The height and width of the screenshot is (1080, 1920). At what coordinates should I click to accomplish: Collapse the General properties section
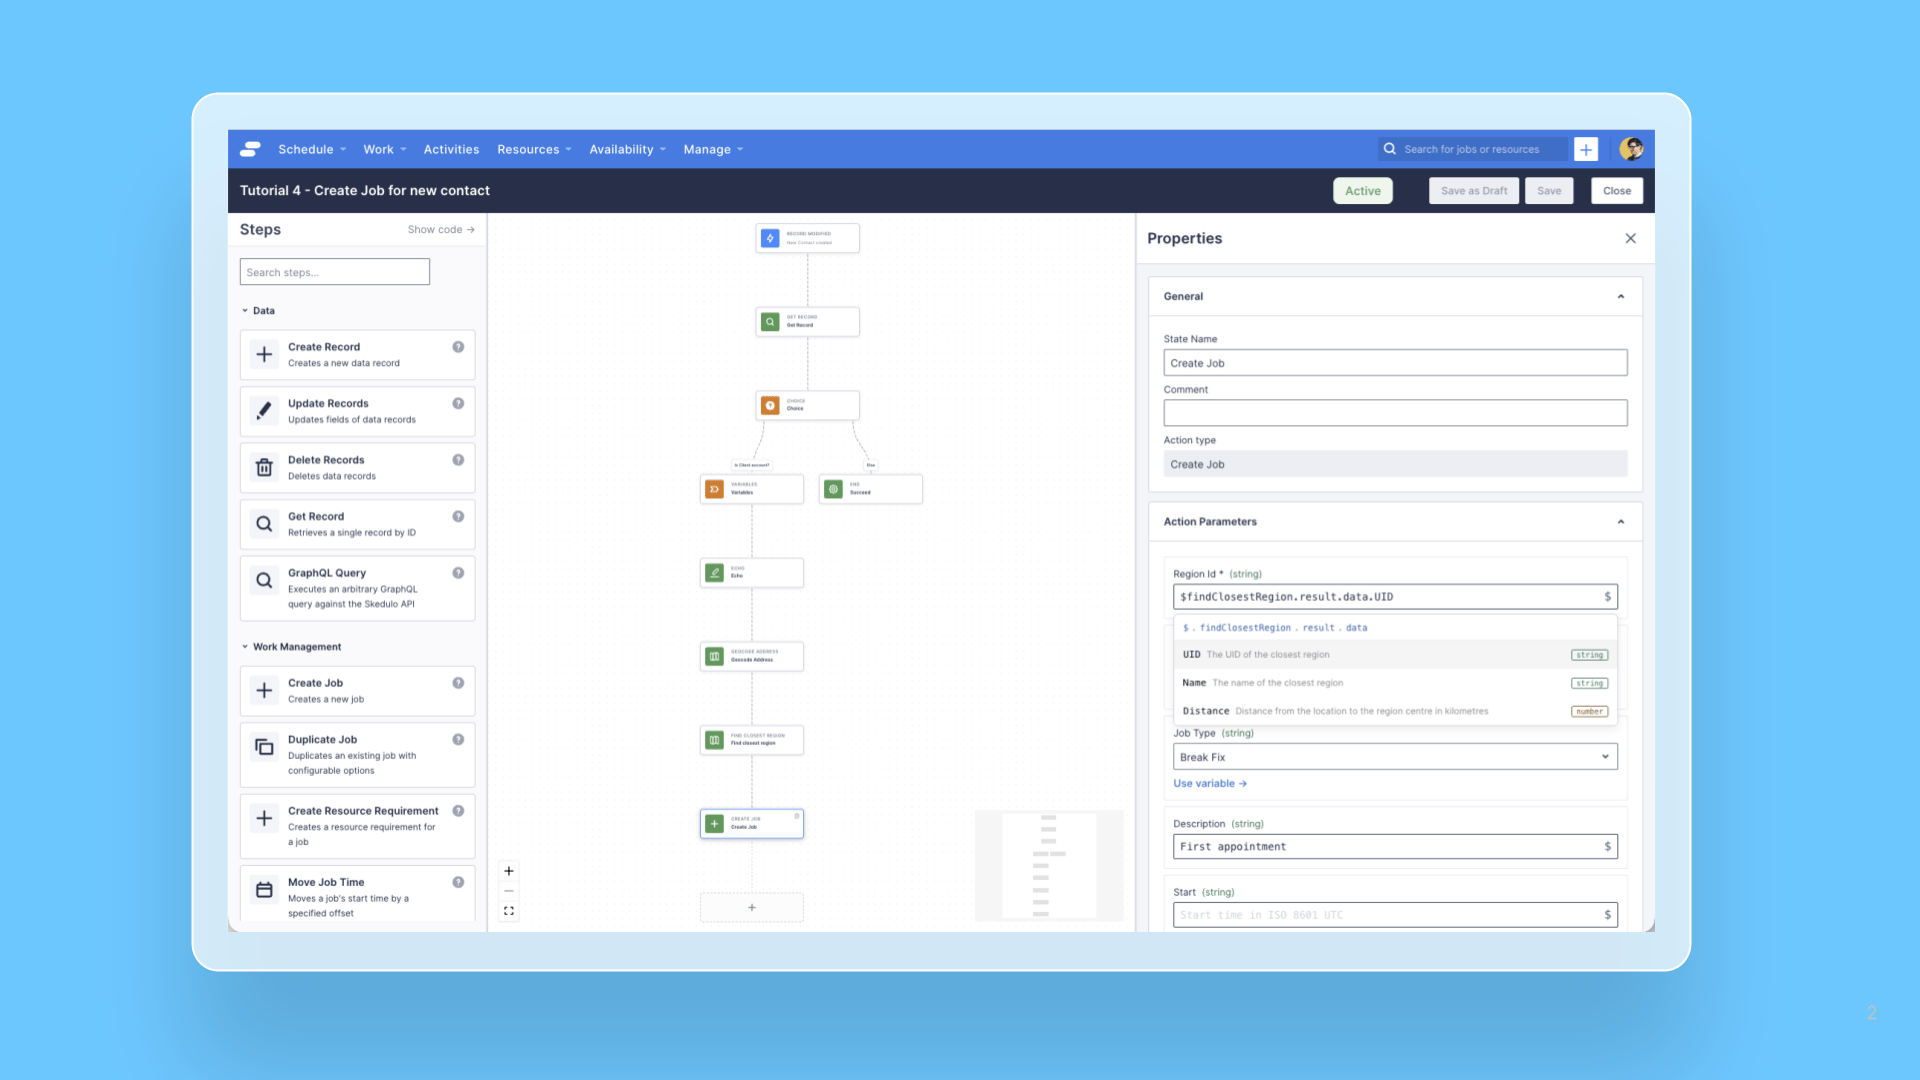[x=1621, y=297]
